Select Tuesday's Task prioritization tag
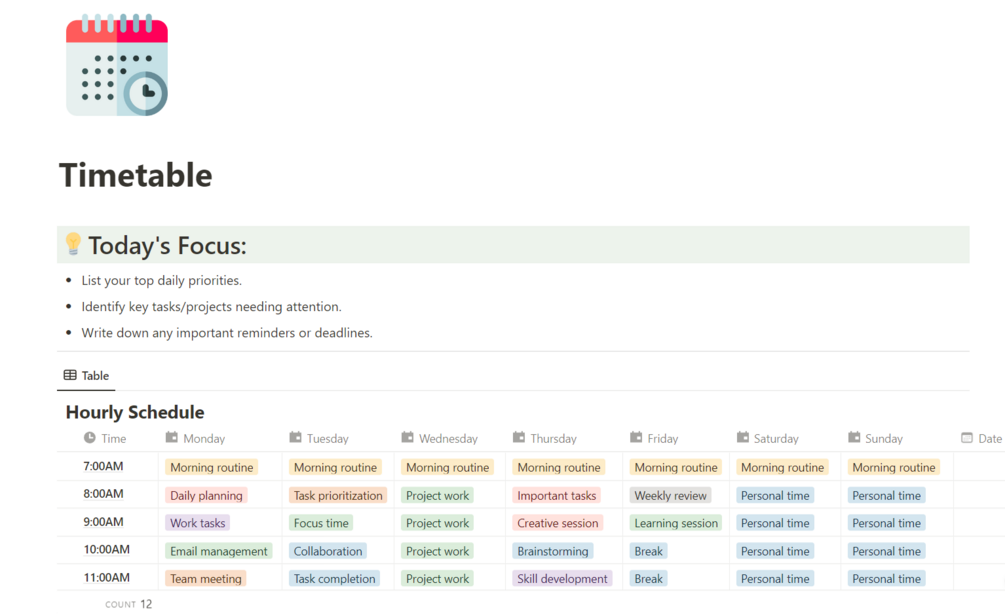1005x615 pixels. pyautogui.click(x=338, y=495)
